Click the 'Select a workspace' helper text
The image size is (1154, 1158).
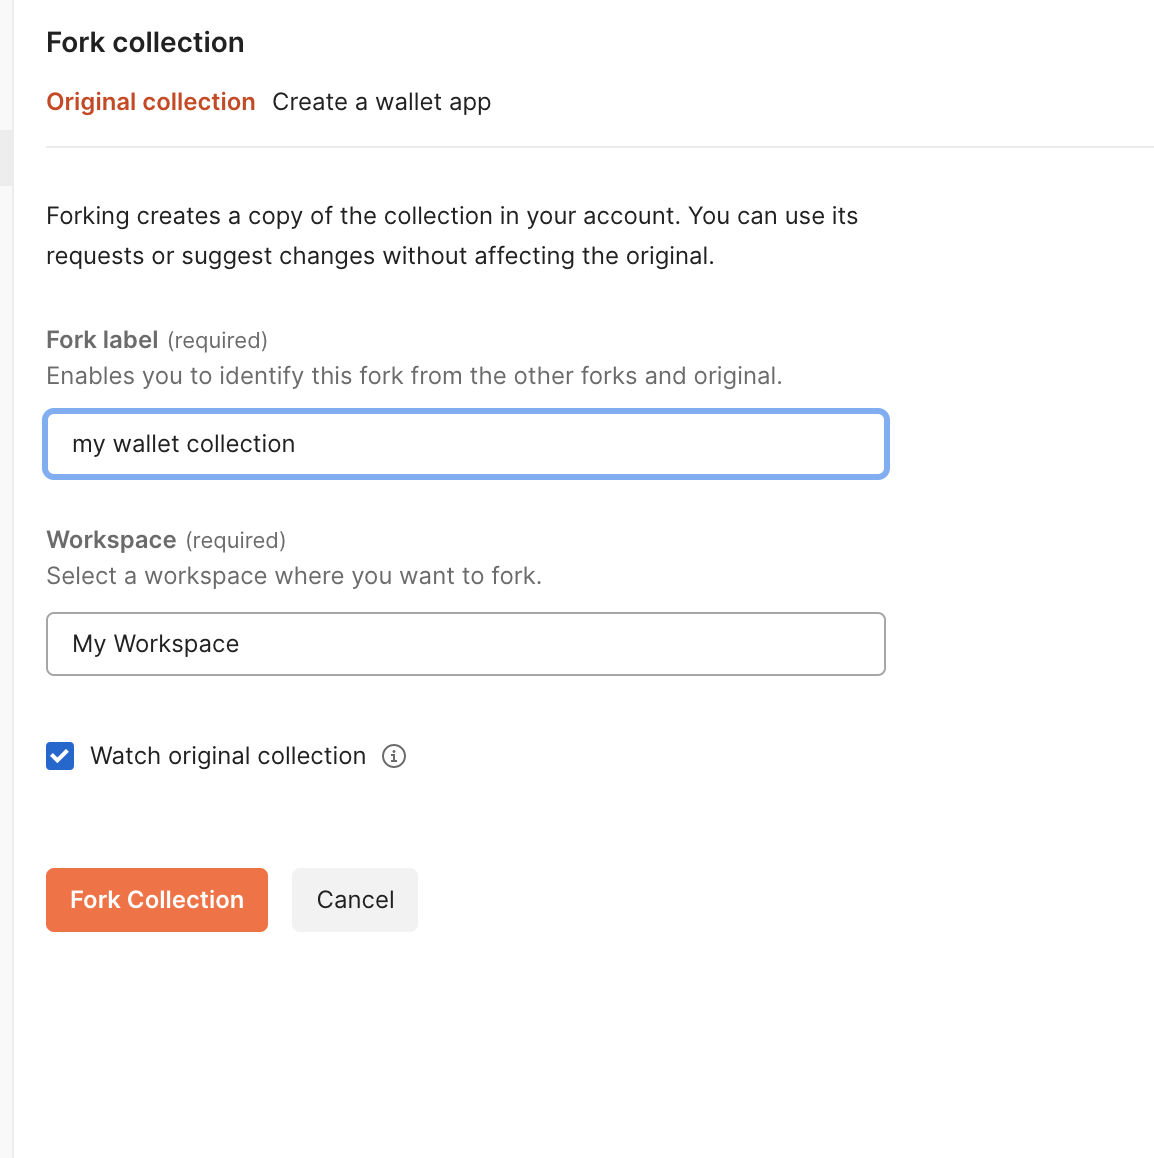(x=294, y=576)
